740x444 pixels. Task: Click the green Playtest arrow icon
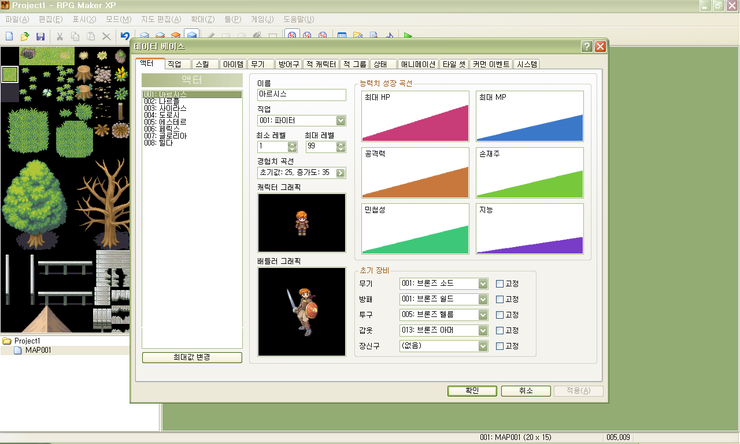408,36
